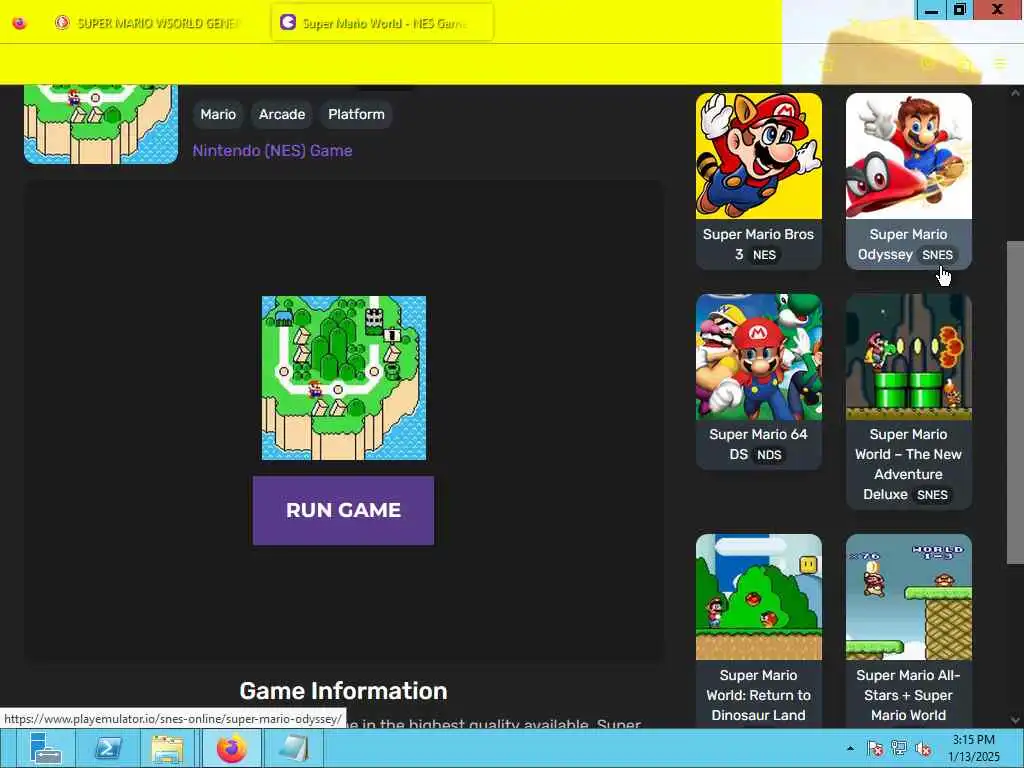Select the Super Mario World - NES Game tab
The image size is (1024, 768).
pyautogui.click(x=382, y=23)
